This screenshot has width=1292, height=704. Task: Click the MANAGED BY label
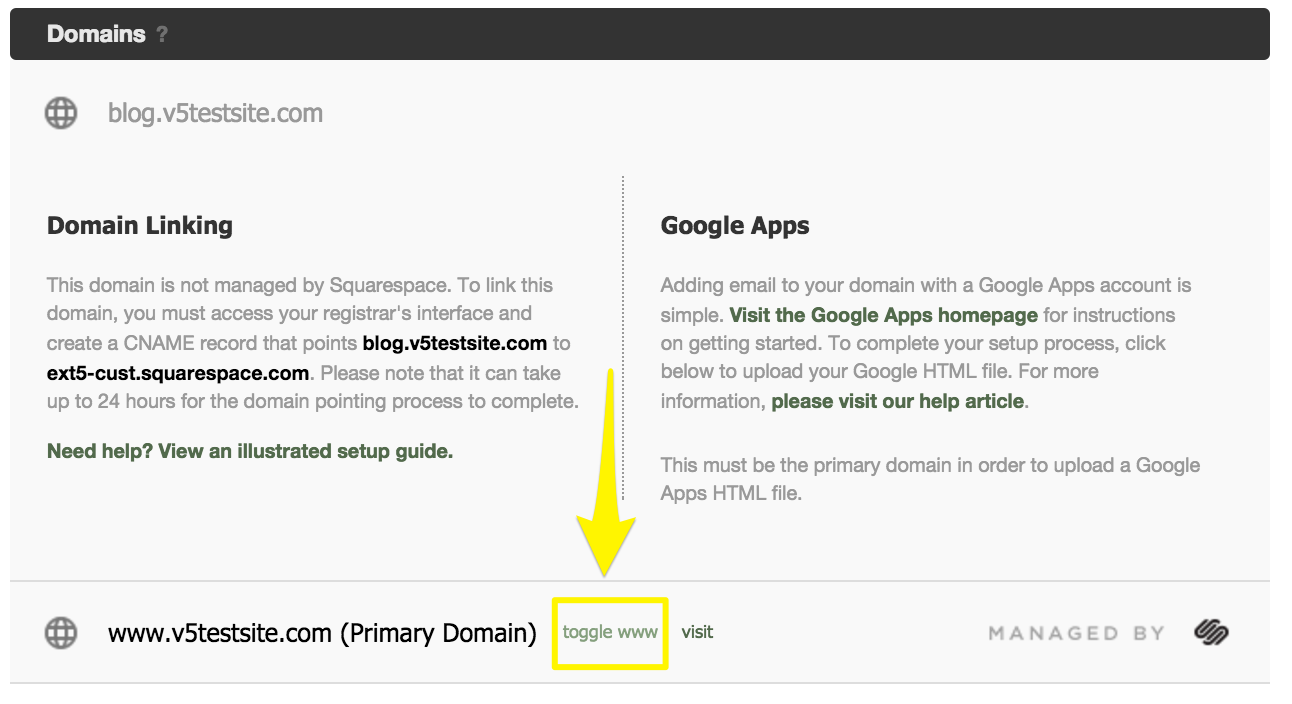(x=1077, y=633)
